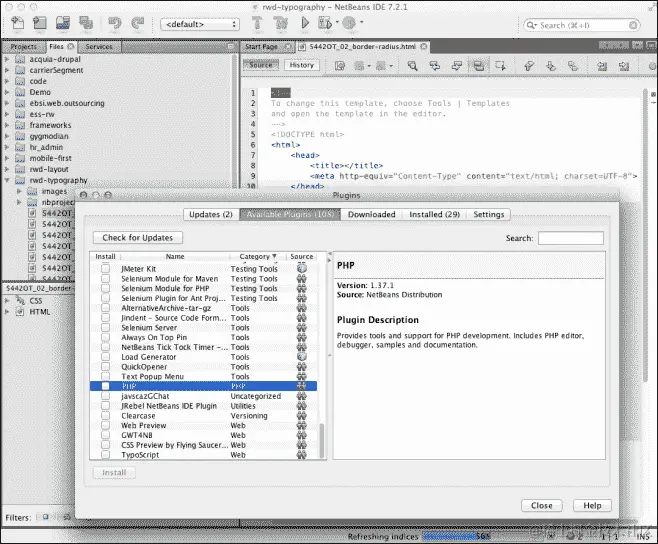The height and width of the screenshot is (544, 658).
Task: Check the Web Preview plugin checkbox
Action: 105,425
